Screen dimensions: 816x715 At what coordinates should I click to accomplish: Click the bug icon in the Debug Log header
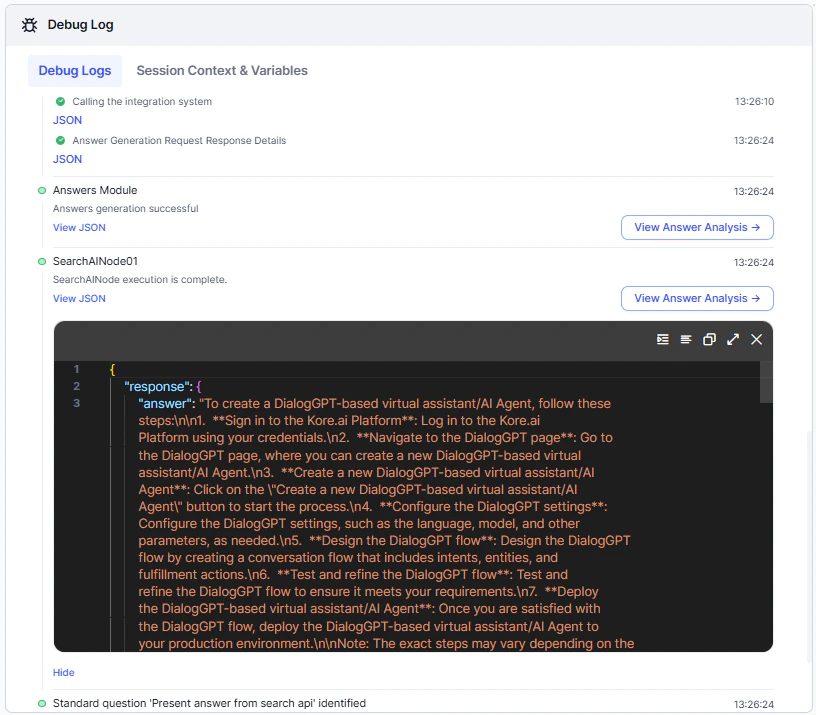coord(29,25)
